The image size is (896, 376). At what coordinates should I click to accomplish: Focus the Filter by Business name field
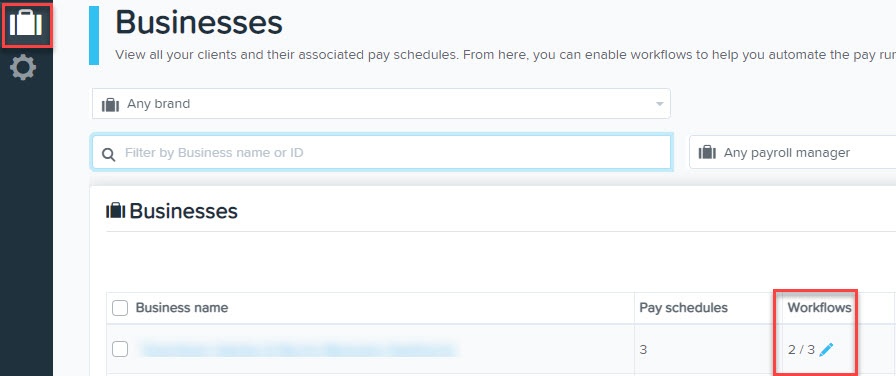click(381, 153)
